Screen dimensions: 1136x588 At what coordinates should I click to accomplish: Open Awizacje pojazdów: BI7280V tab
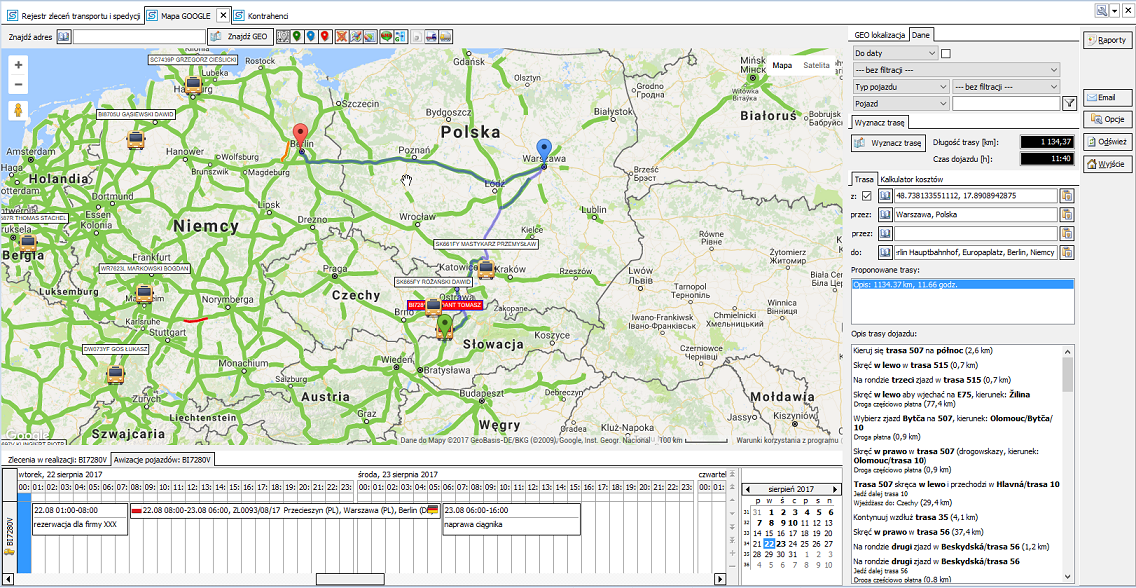click(162, 459)
